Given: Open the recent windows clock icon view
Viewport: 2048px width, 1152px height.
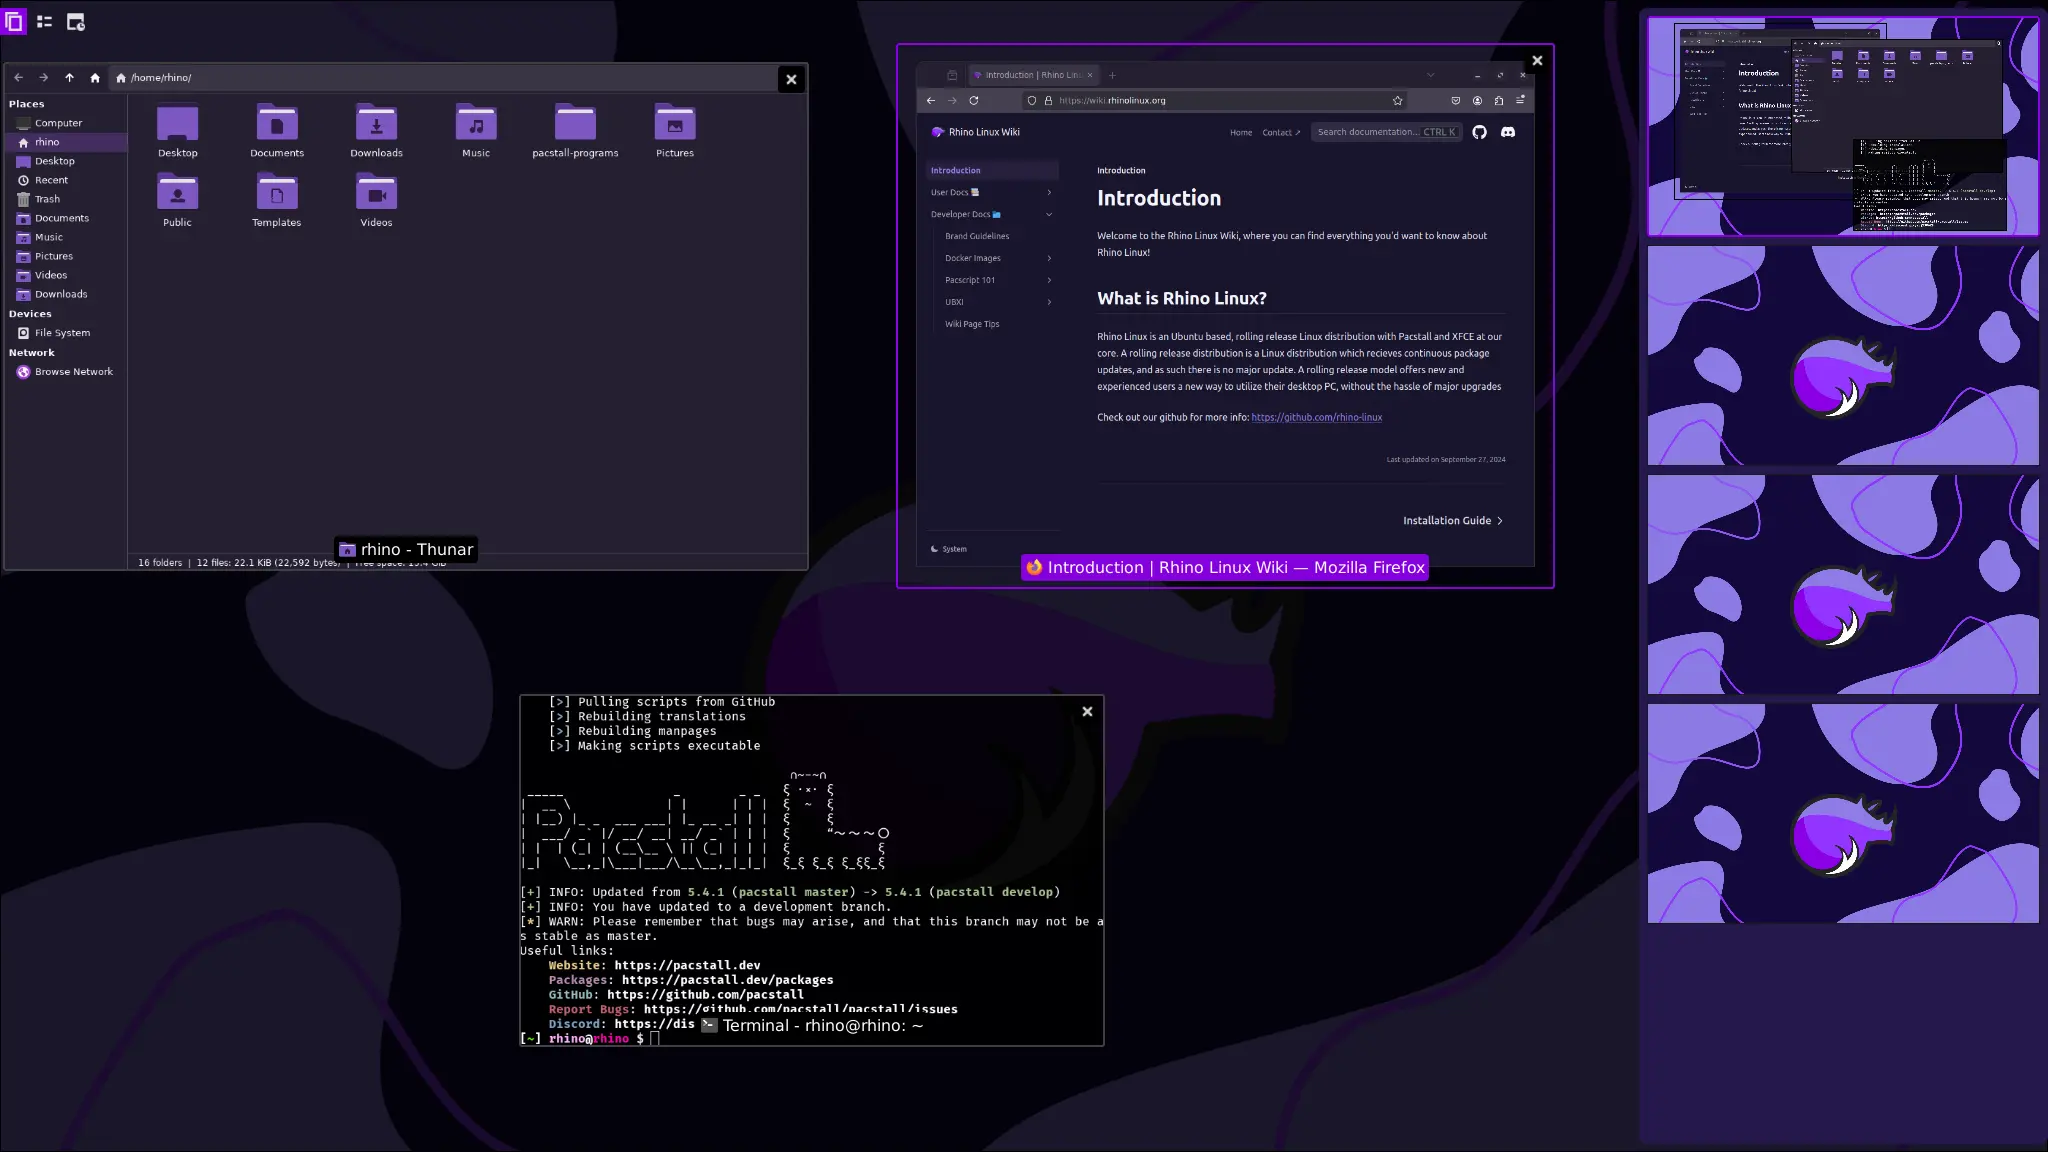Looking at the screenshot, I should click(75, 21).
